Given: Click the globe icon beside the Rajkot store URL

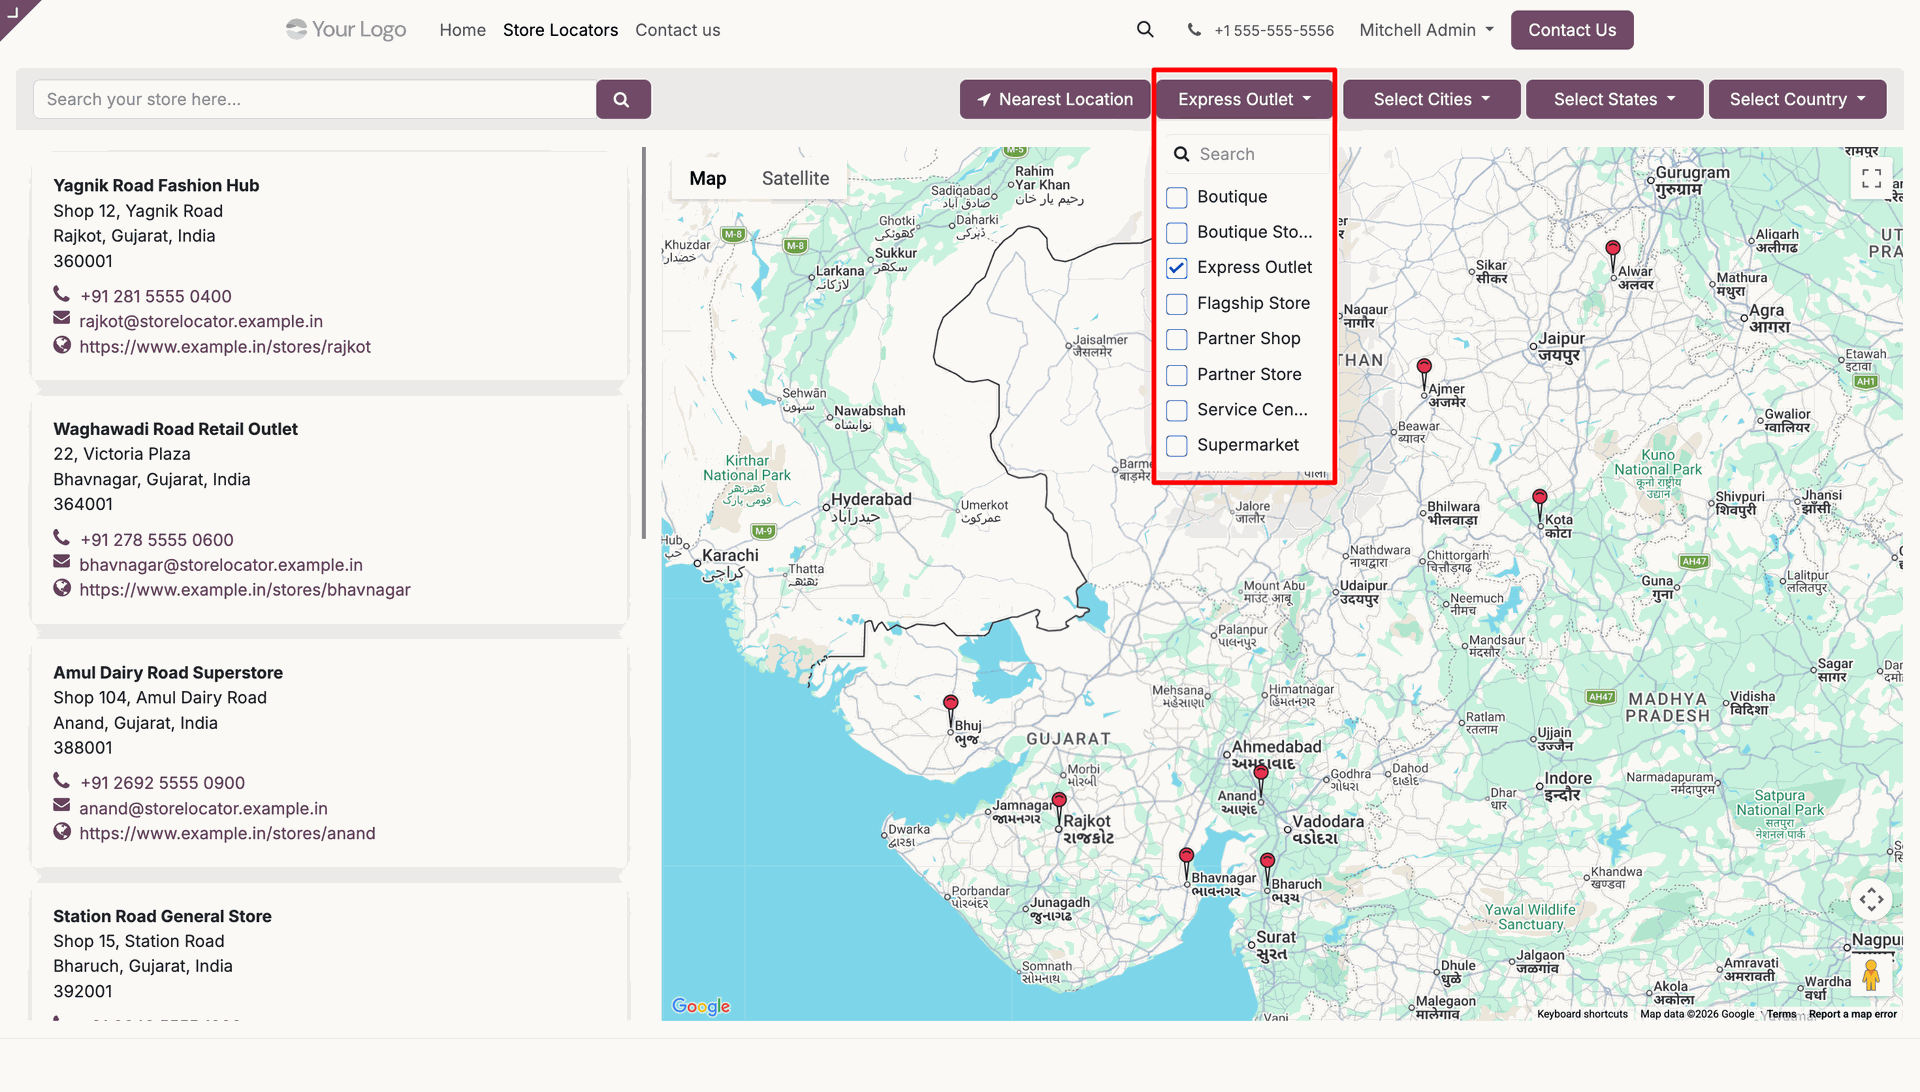Looking at the screenshot, I should (x=62, y=345).
